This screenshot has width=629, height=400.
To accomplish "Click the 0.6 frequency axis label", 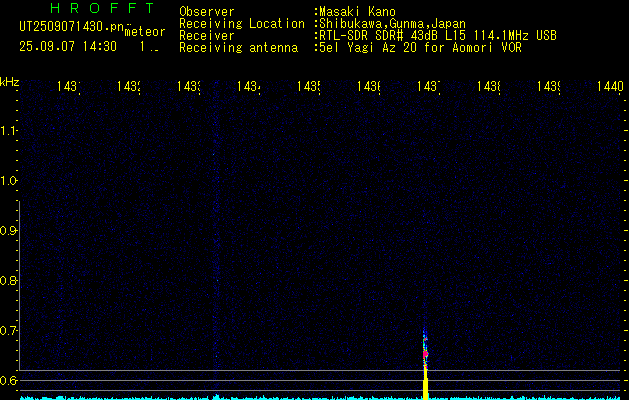I will (x=8, y=380).
